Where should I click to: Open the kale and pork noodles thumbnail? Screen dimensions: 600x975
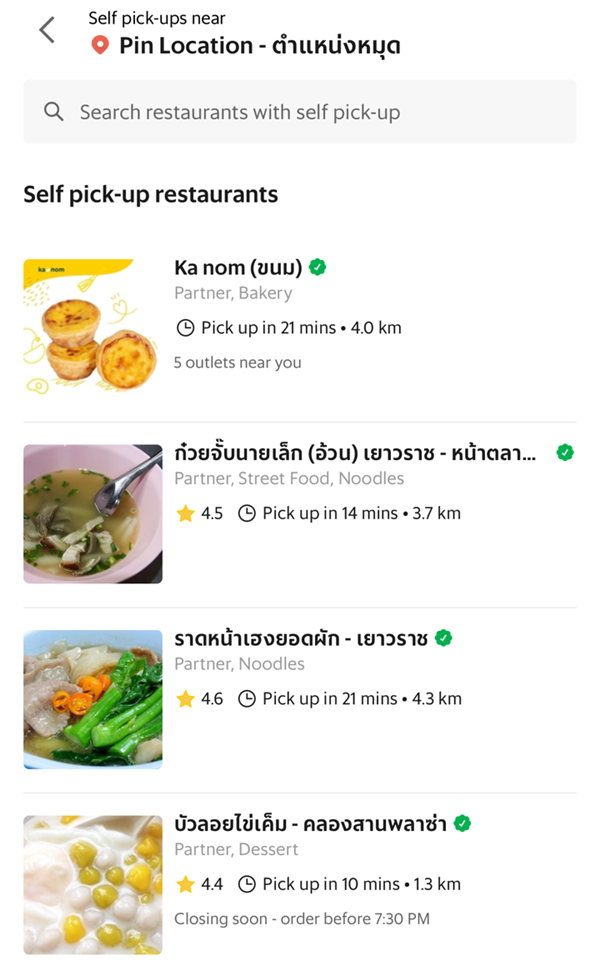(93, 700)
